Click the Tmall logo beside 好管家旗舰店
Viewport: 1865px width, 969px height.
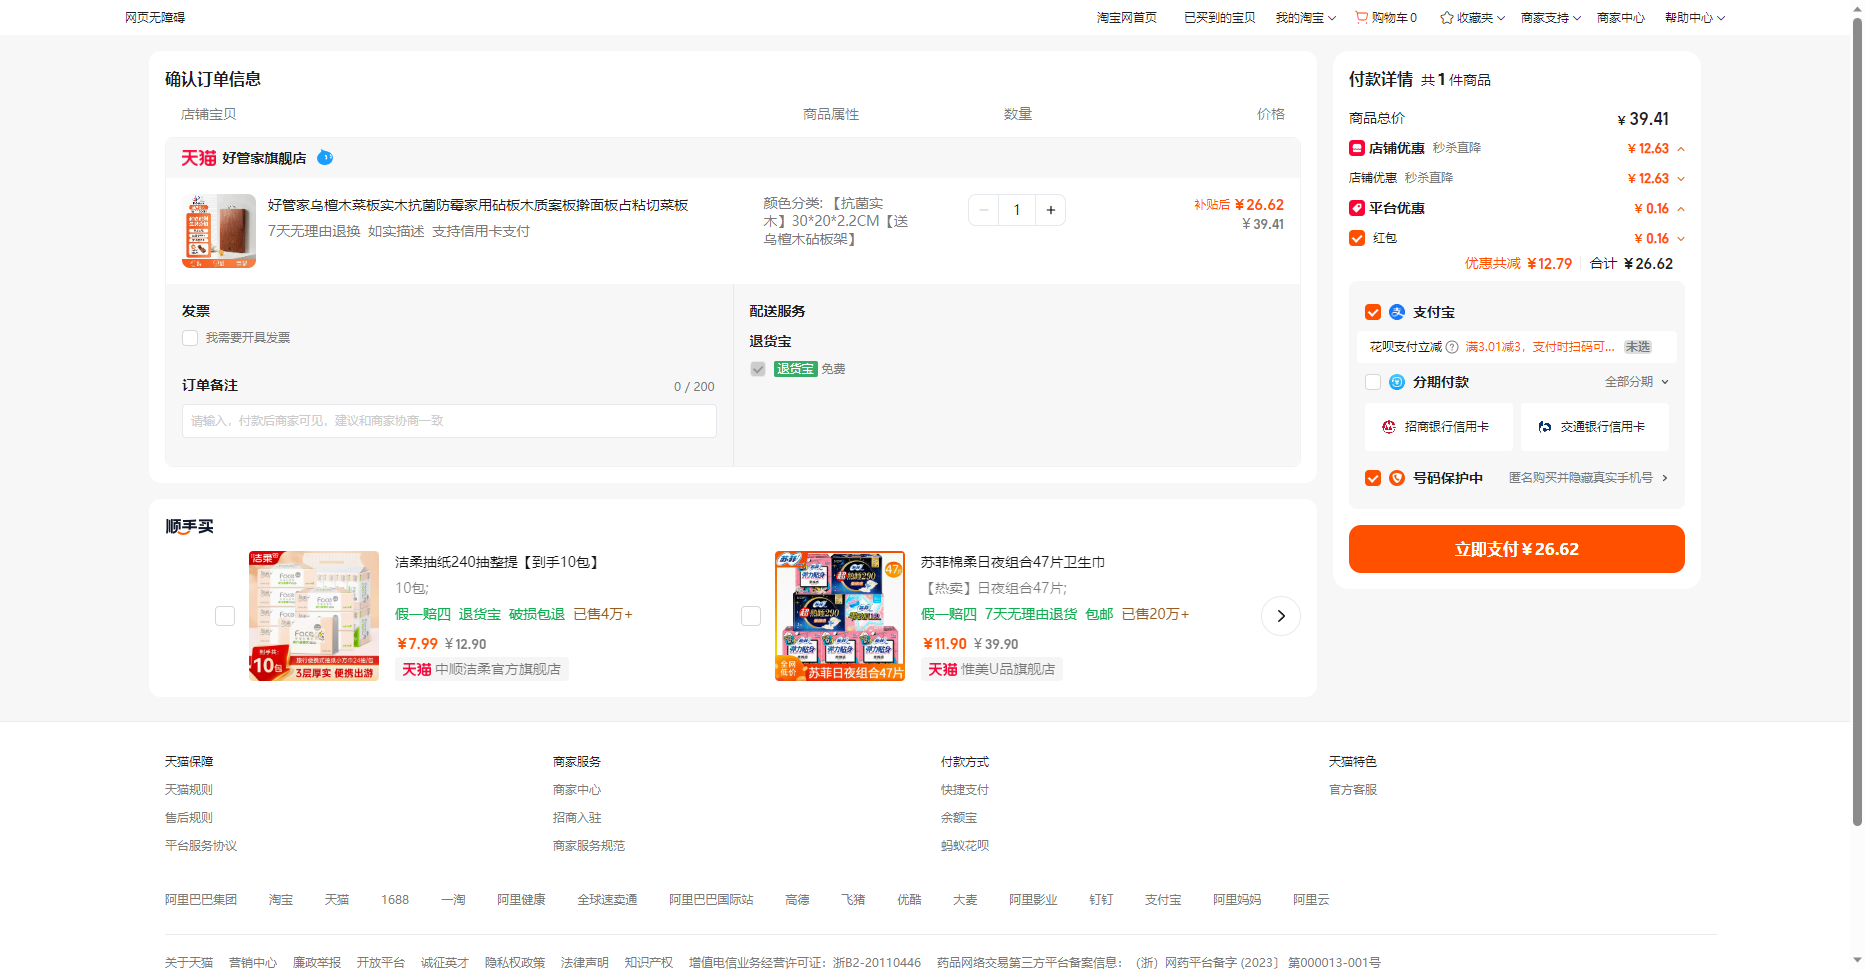click(198, 158)
